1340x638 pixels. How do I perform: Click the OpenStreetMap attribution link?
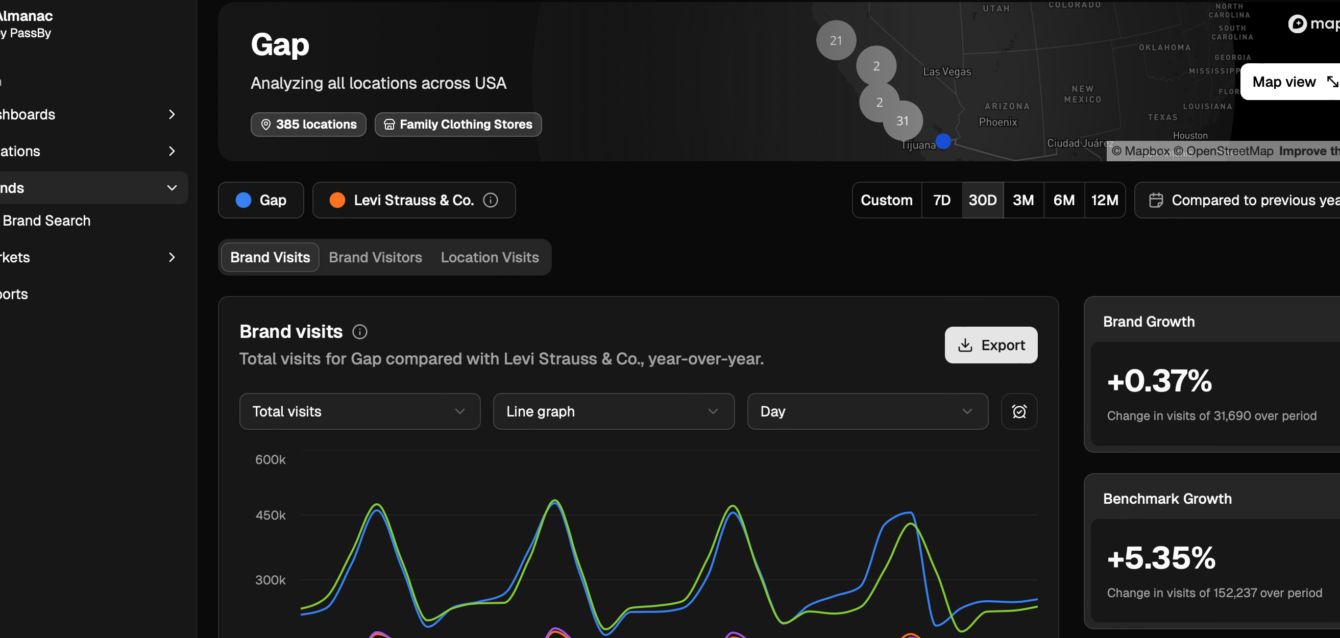click(x=1224, y=151)
